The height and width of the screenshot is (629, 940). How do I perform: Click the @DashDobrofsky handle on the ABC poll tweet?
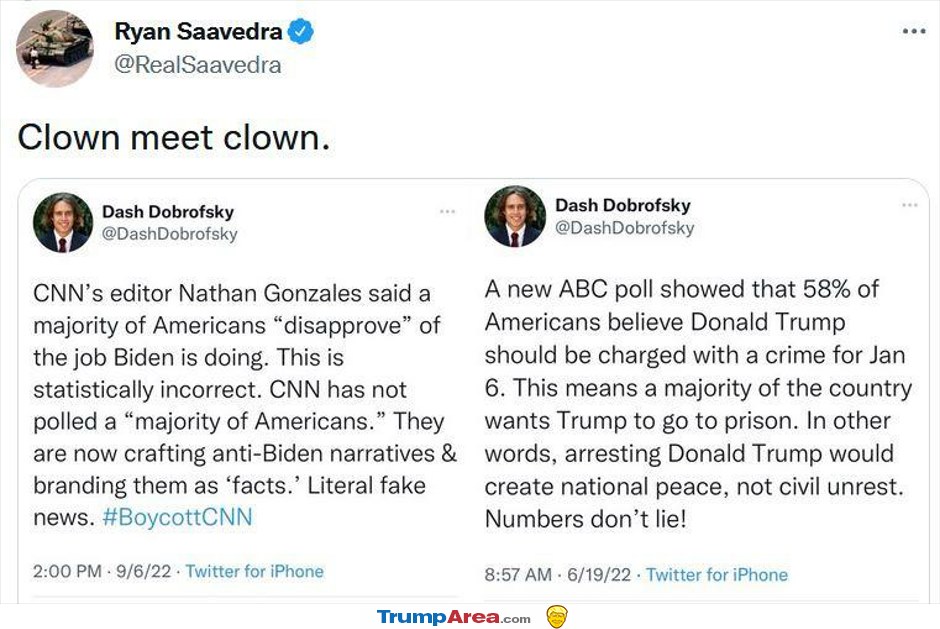pos(624,227)
